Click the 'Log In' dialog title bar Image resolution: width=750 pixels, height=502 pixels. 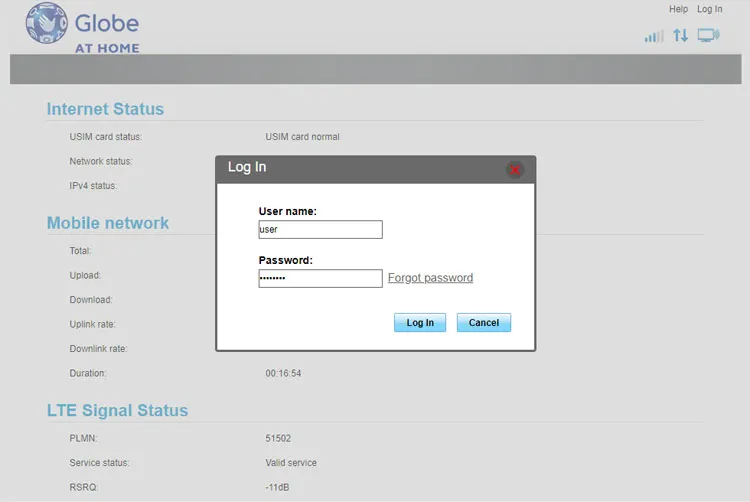click(x=375, y=170)
